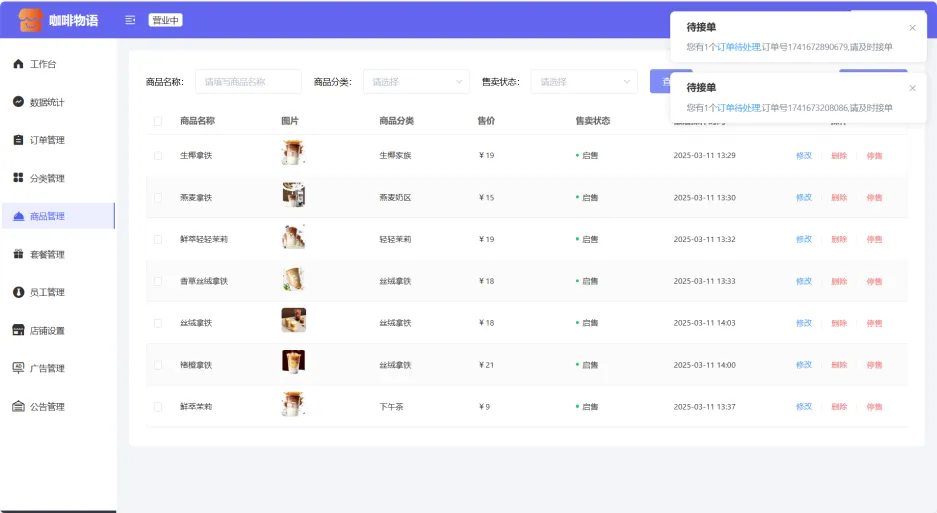Tick the checkbox for 生椰拿铁 row
Image resolution: width=937 pixels, height=513 pixels.
[157, 156]
